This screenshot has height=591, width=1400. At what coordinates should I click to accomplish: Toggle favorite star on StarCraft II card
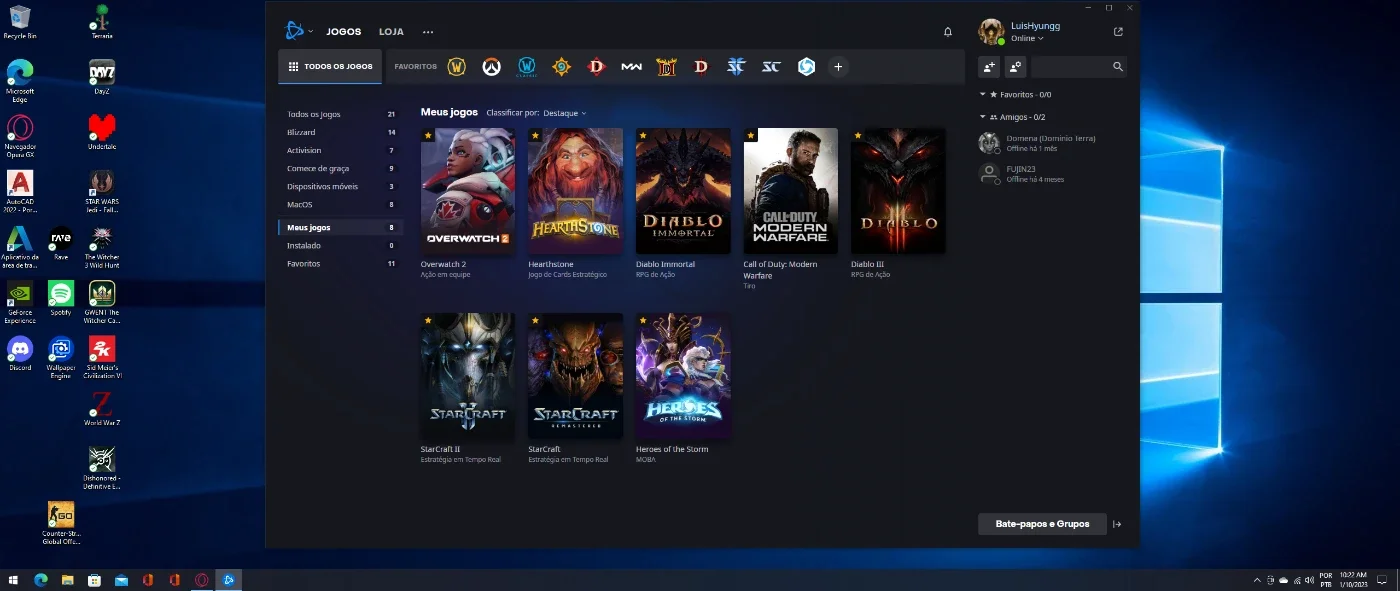[428, 321]
